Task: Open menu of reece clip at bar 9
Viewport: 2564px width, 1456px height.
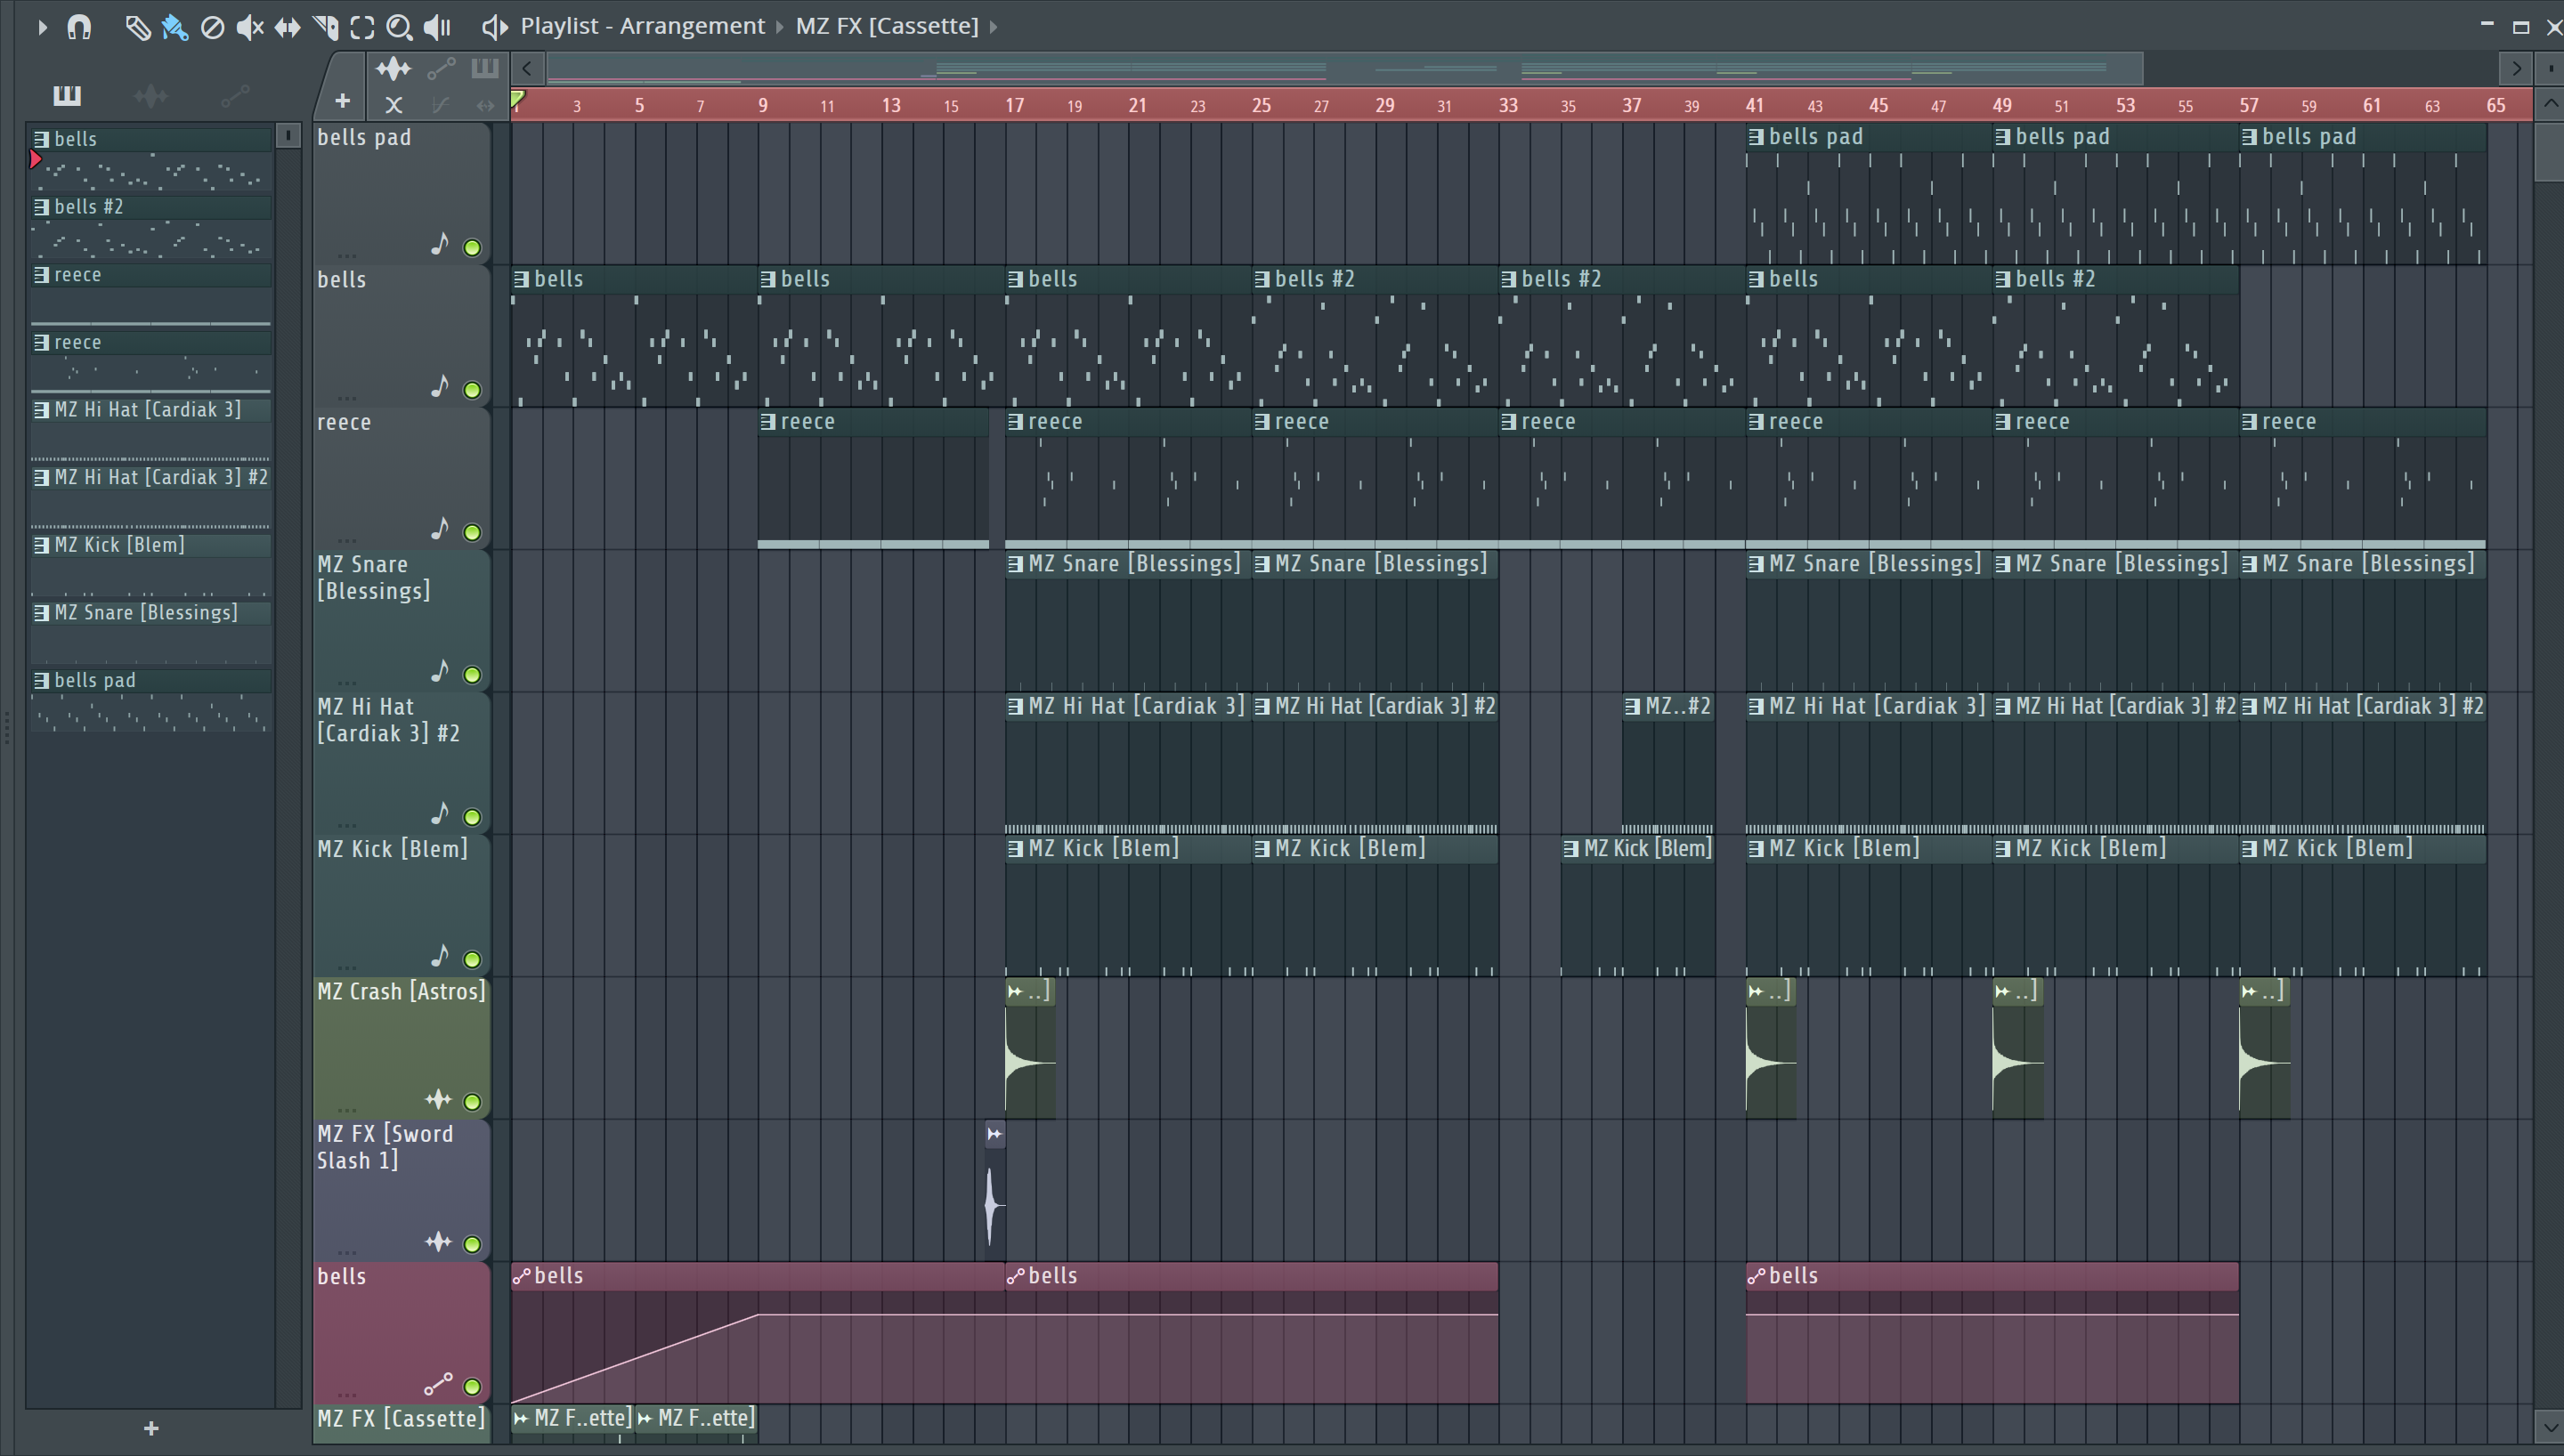Action: pyautogui.click(x=768, y=422)
